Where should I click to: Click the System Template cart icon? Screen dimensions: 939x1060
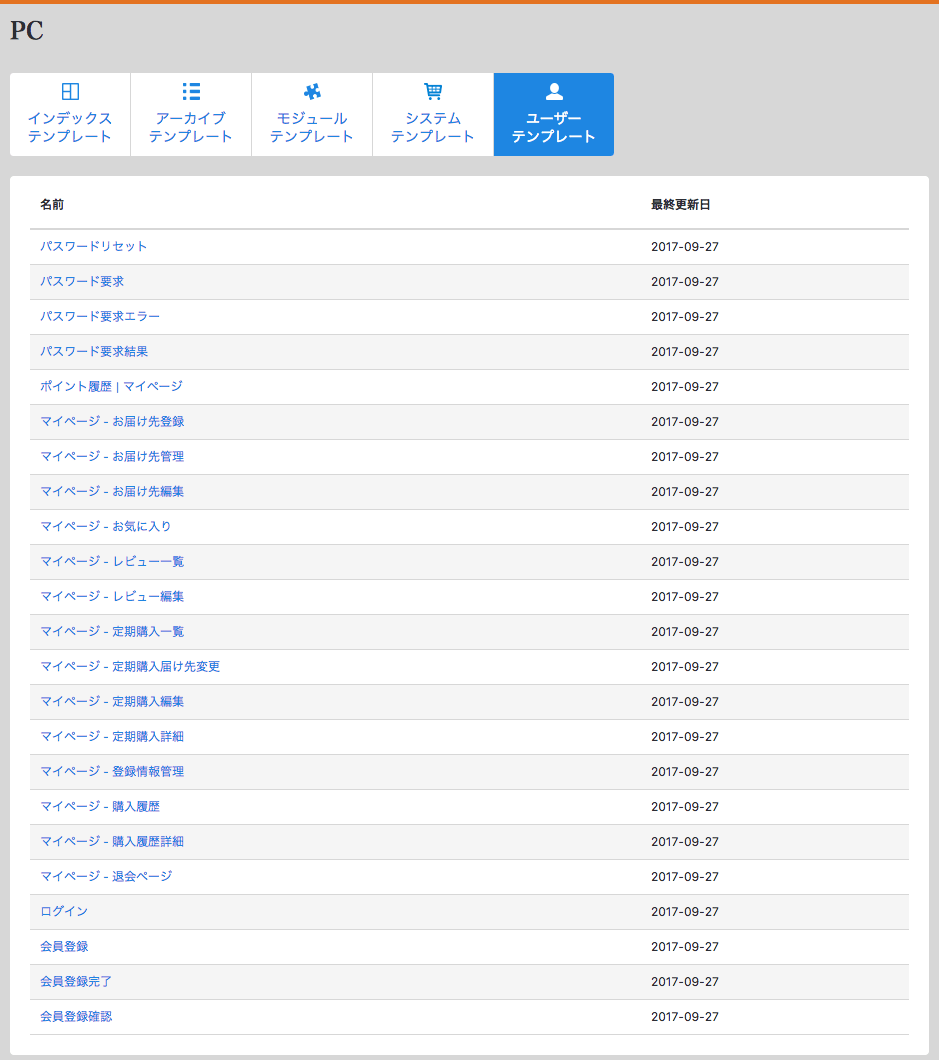click(x=433, y=92)
